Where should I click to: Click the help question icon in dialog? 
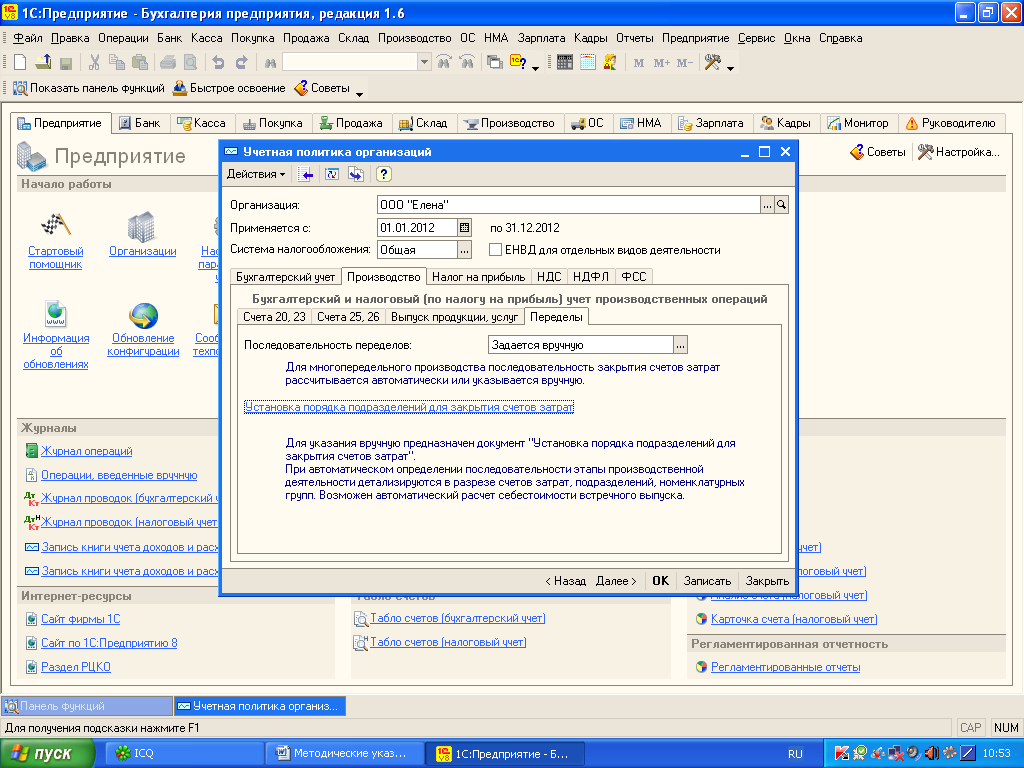point(383,174)
